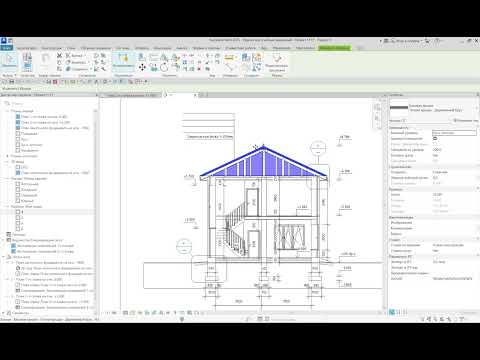Collapse the Floor Plans node in browser

7,111
